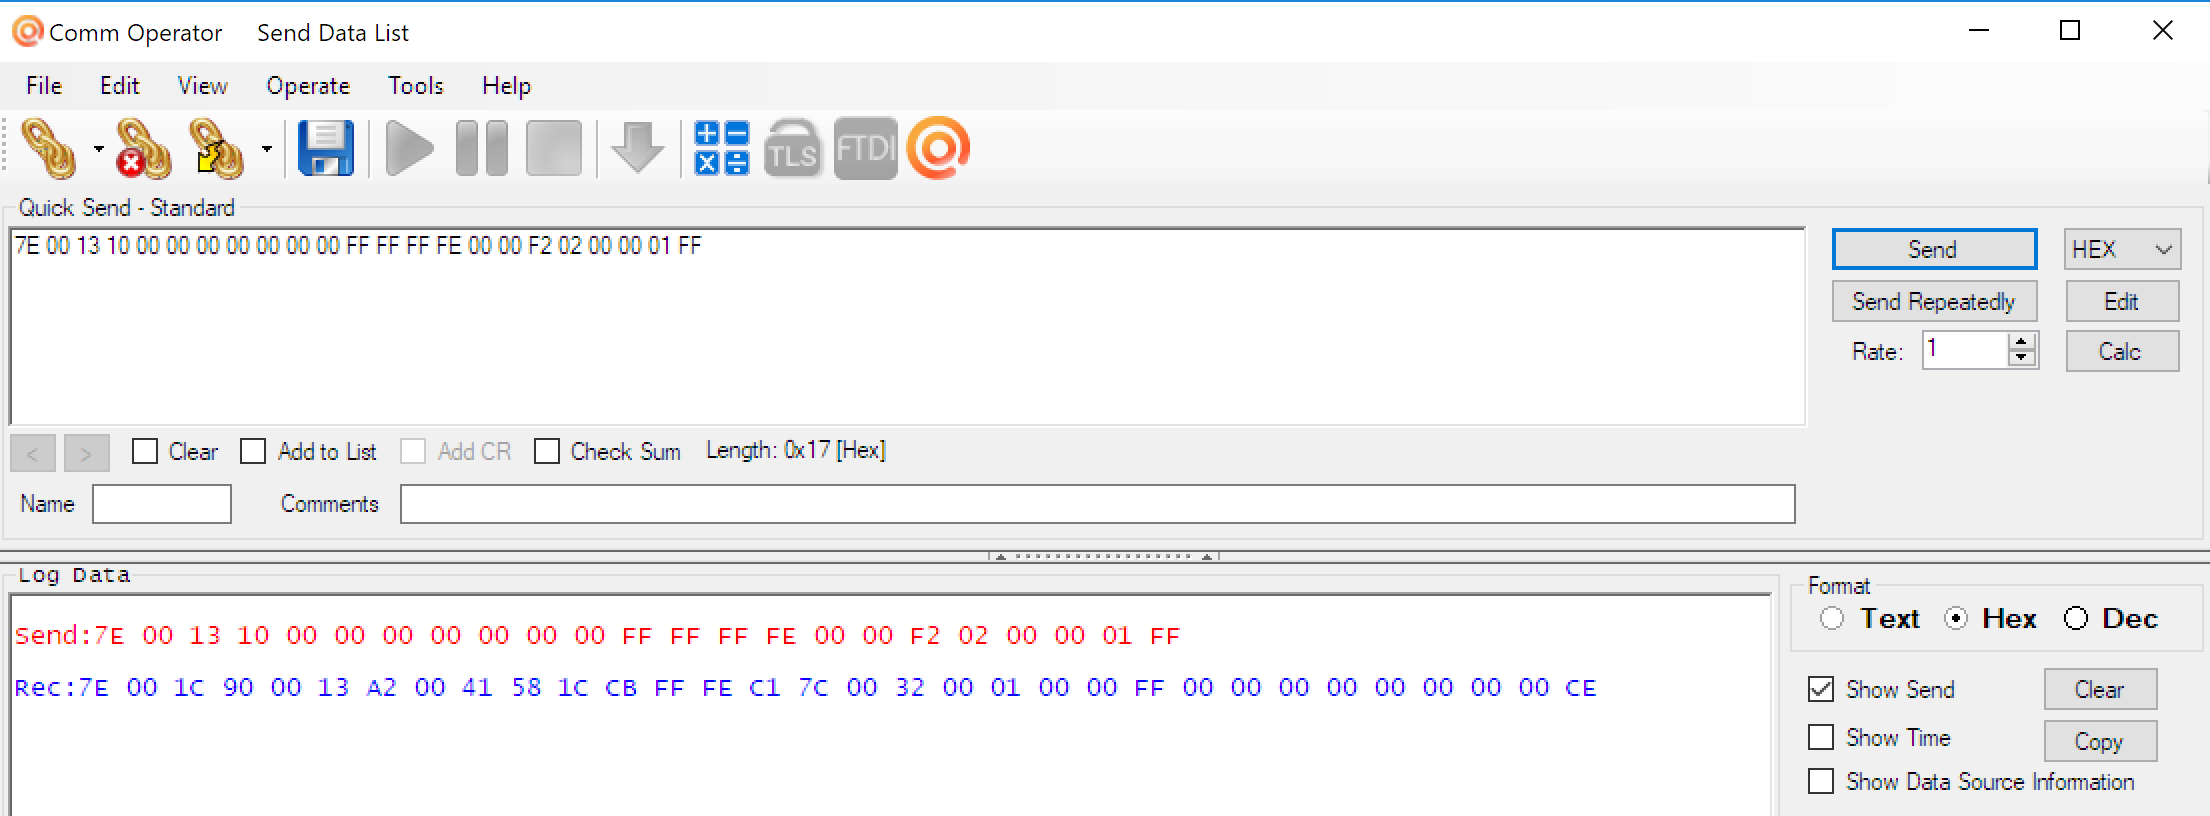Click the blue Rec log line
The width and height of the screenshot is (2210, 816).
(x=805, y=688)
